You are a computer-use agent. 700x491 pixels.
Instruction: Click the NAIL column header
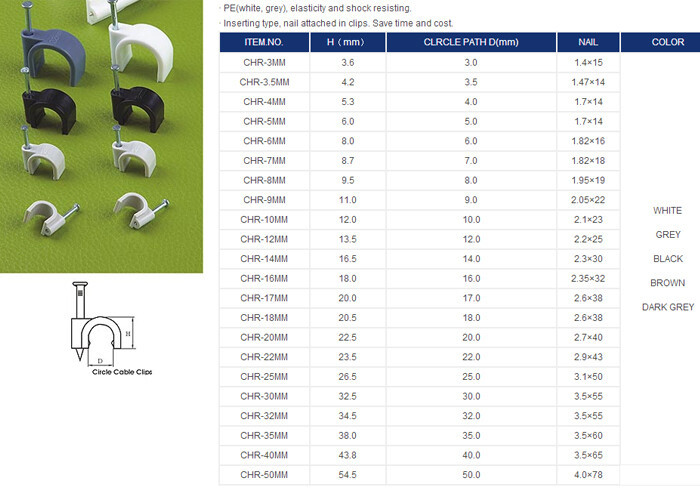pyautogui.click(x=588, y=43)
